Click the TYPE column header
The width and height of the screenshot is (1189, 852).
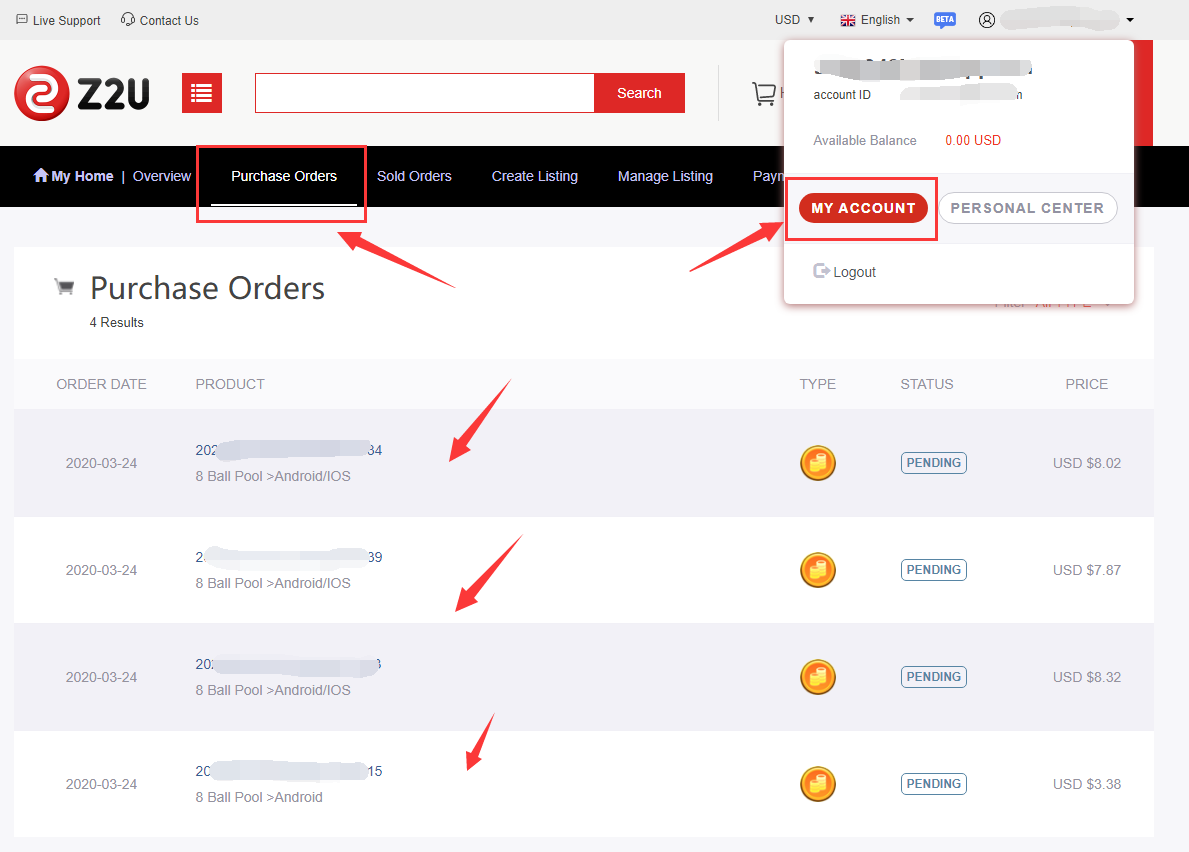pyautogui.click(x=817, y=384)
